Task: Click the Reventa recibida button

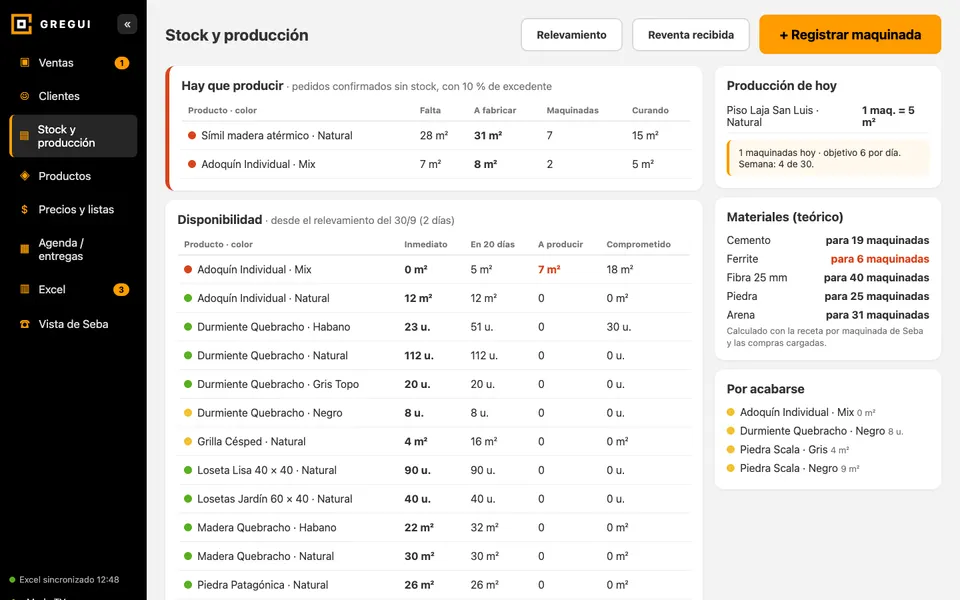Action: tap(691, 35)
